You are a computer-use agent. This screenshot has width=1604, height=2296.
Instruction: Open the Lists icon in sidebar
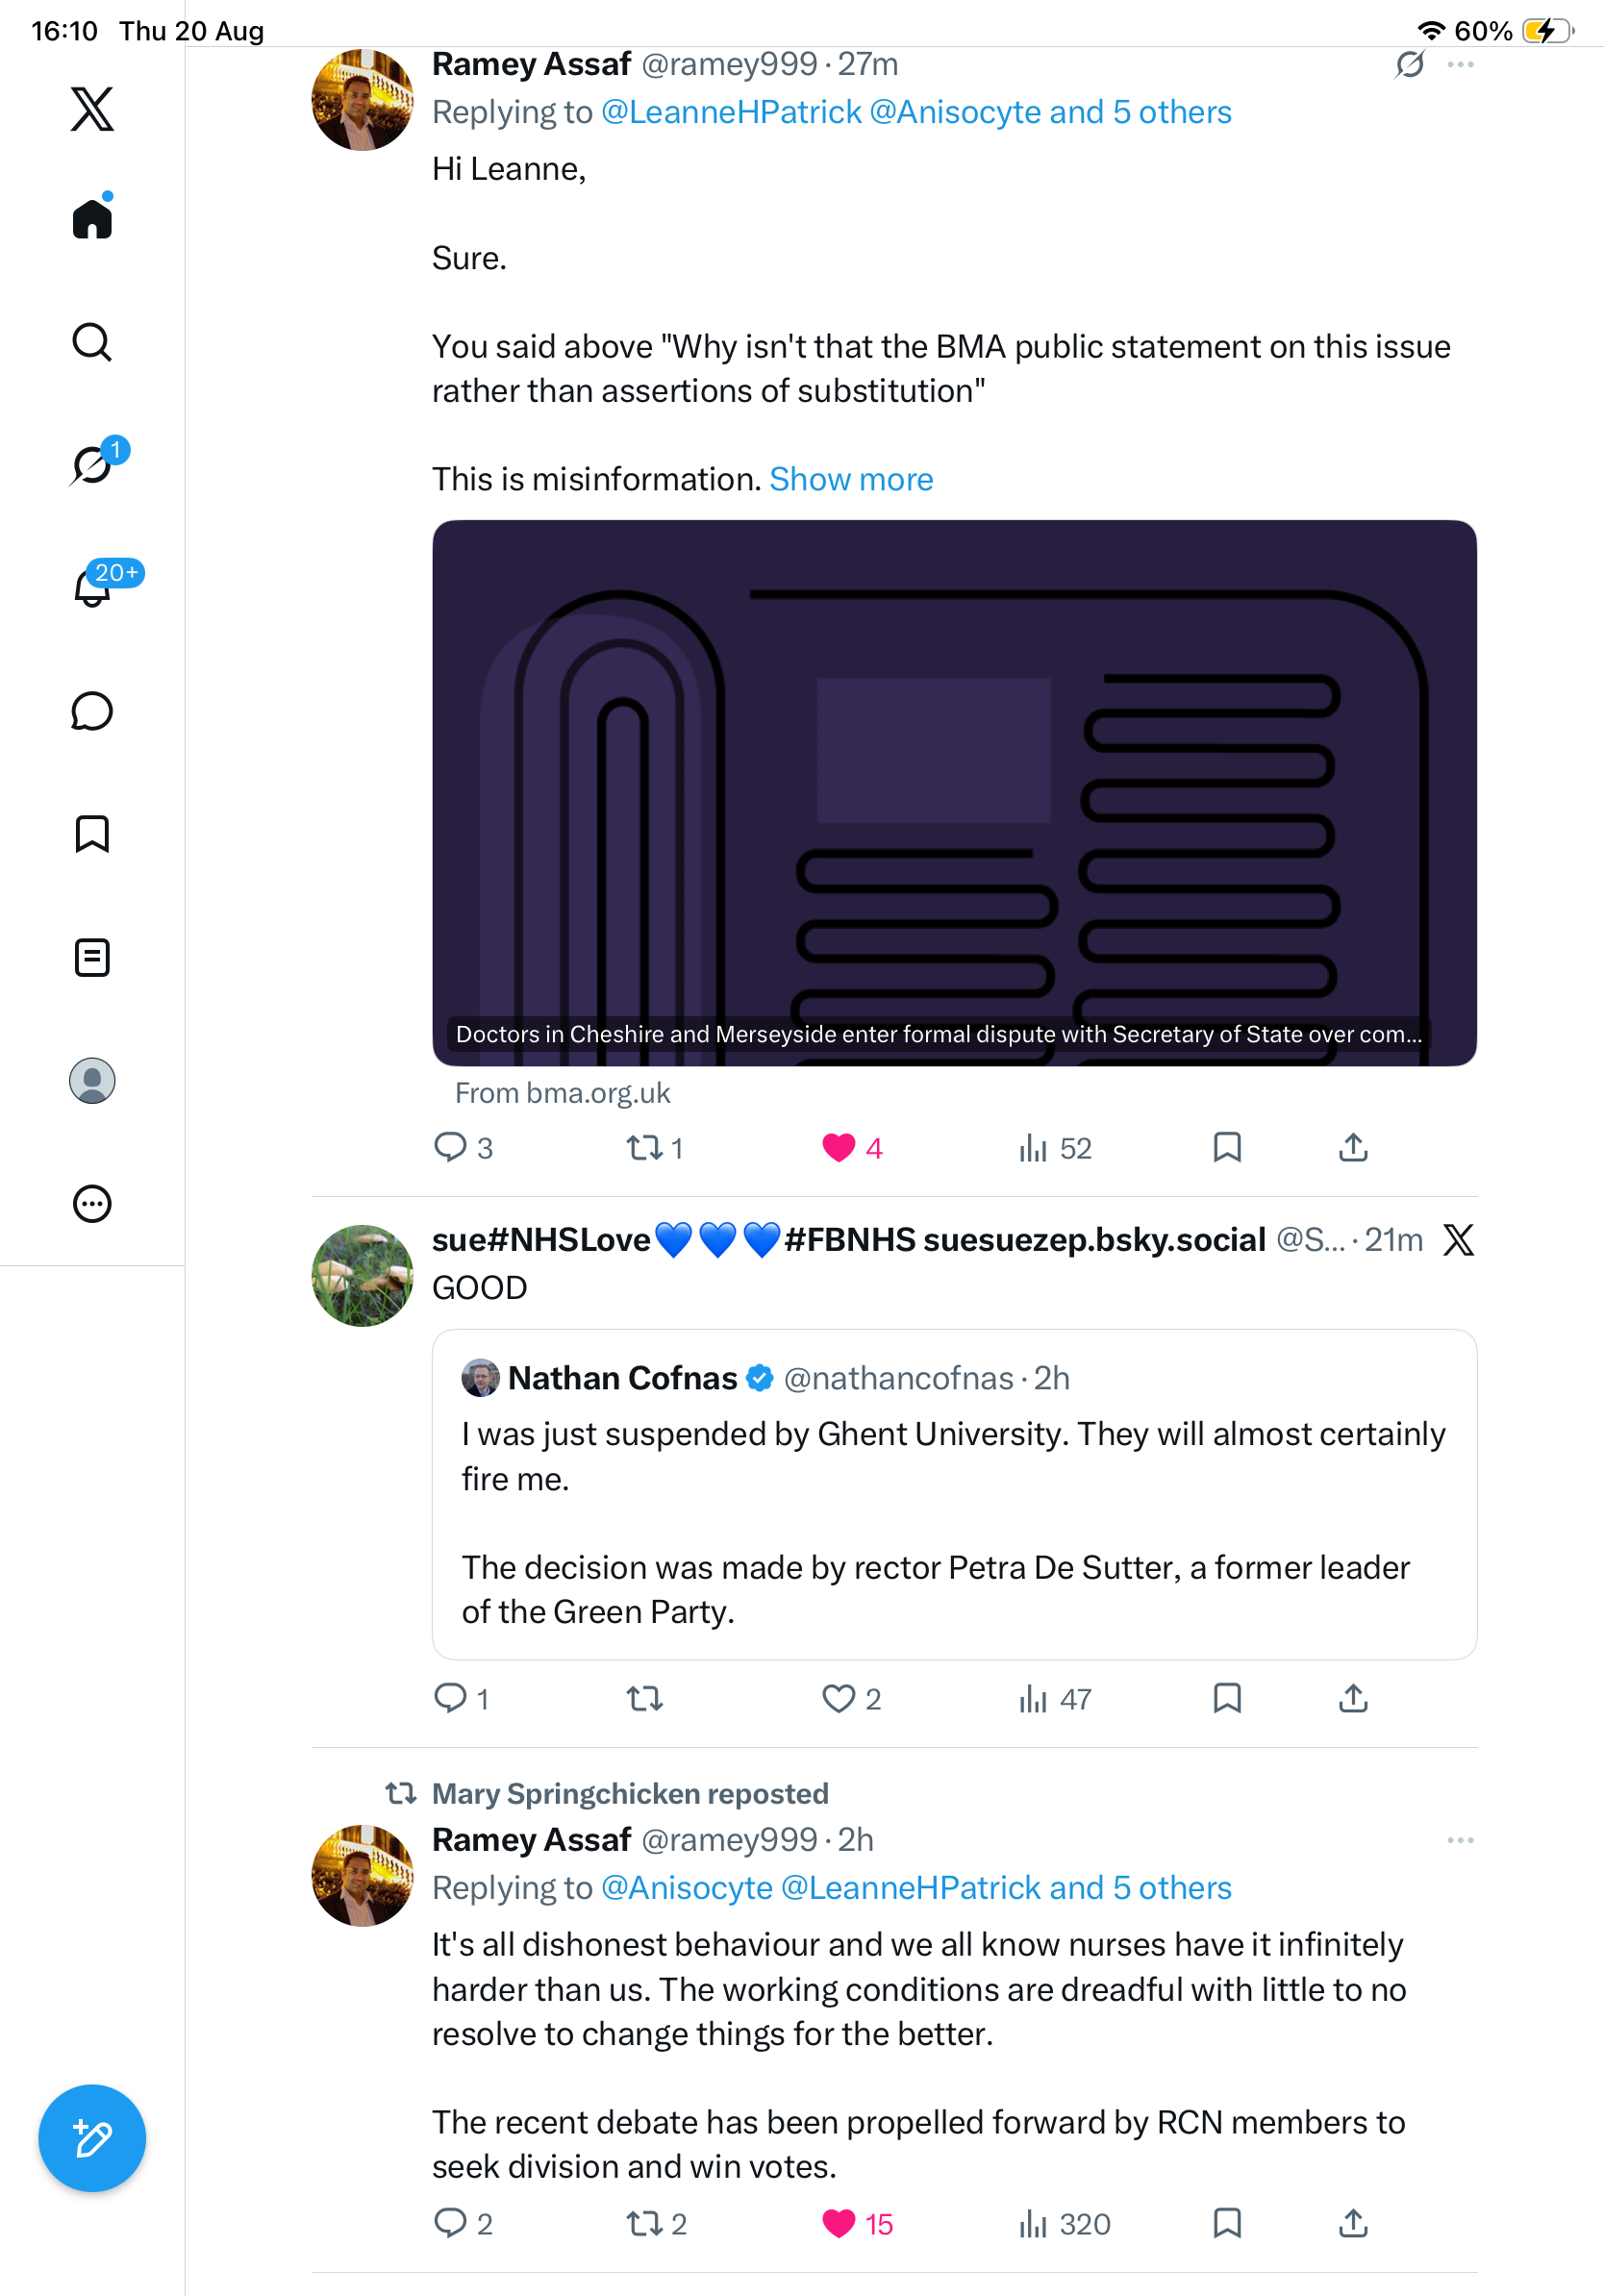[92, 957]
